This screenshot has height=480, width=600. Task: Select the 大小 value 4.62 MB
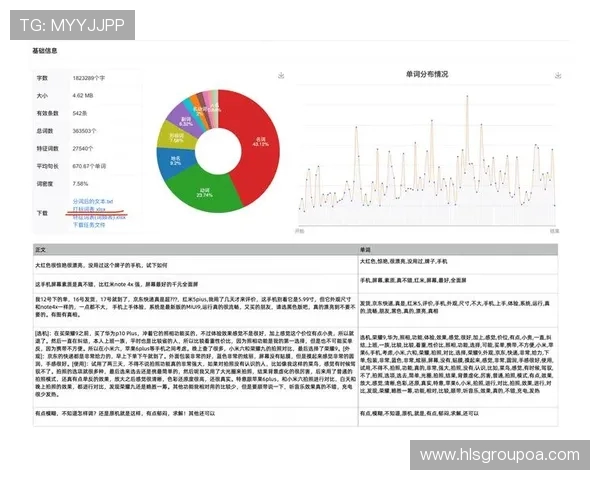pyautogui.click(x=83, y=96)
